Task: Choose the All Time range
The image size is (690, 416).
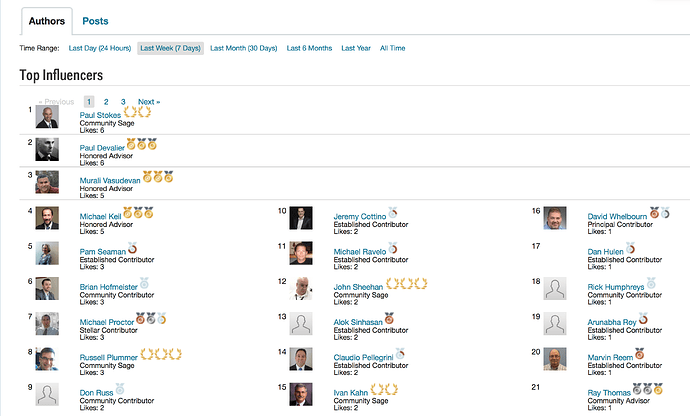Action: click(392, 48)
